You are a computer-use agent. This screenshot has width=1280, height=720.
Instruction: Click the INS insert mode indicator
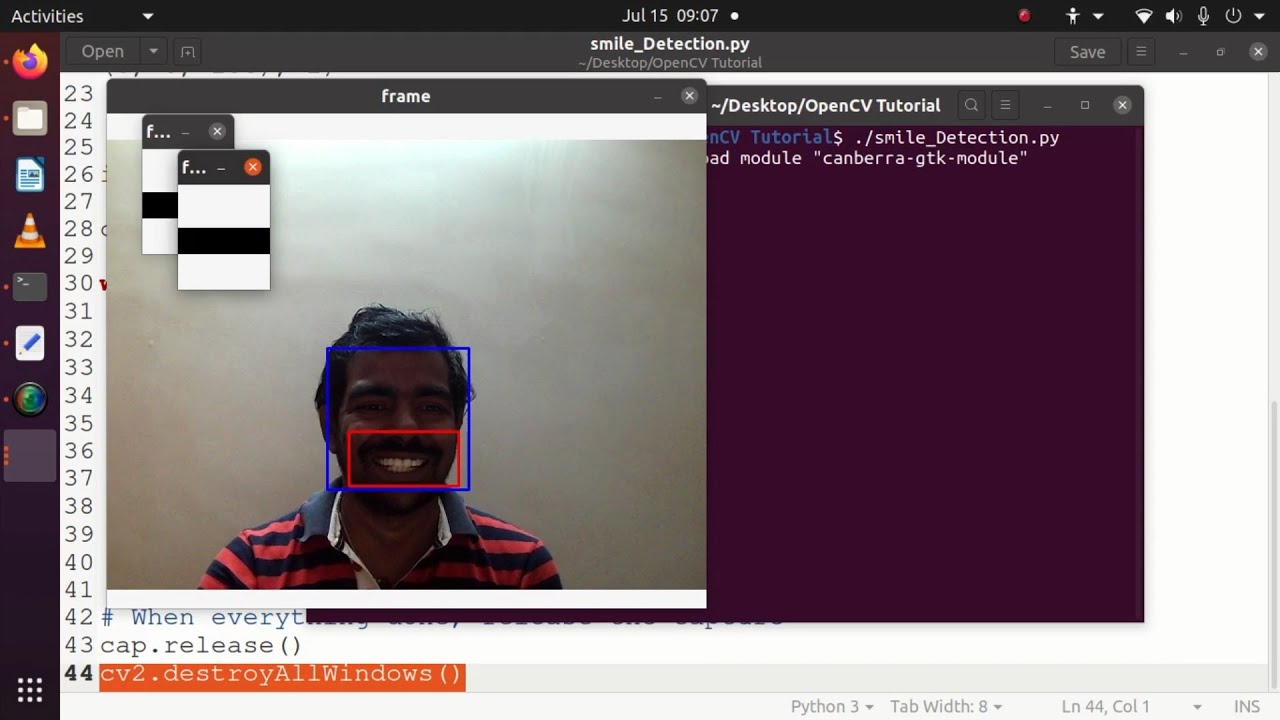[x=1247, y=706]
